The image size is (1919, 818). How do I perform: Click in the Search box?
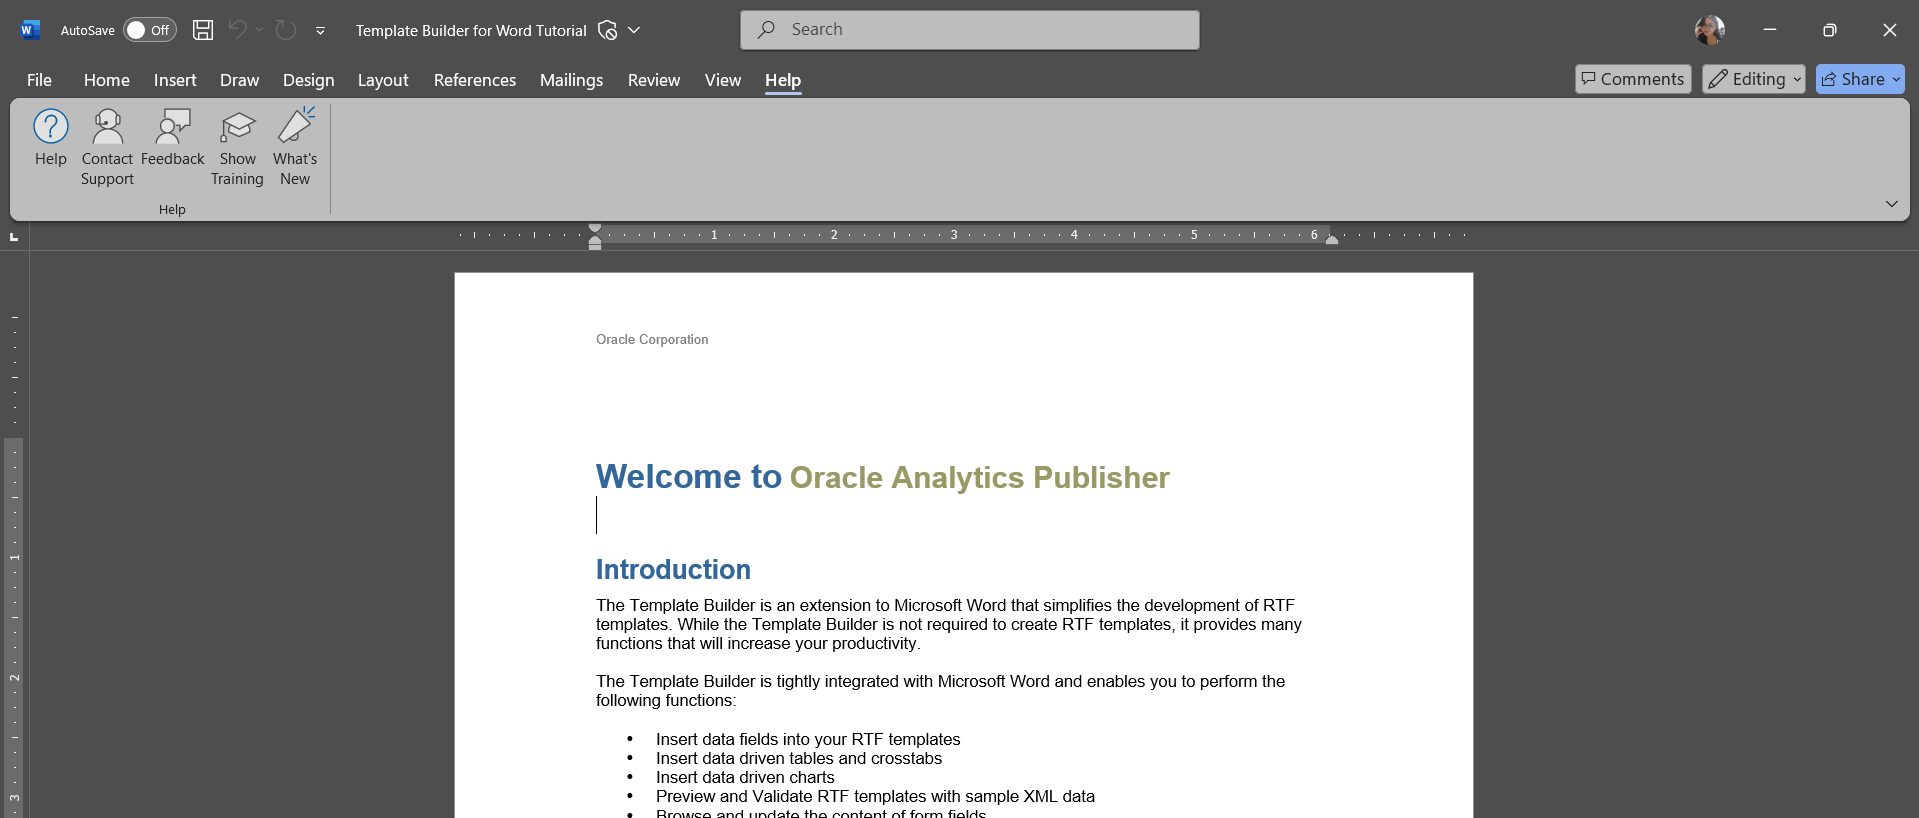pos(970,30)
